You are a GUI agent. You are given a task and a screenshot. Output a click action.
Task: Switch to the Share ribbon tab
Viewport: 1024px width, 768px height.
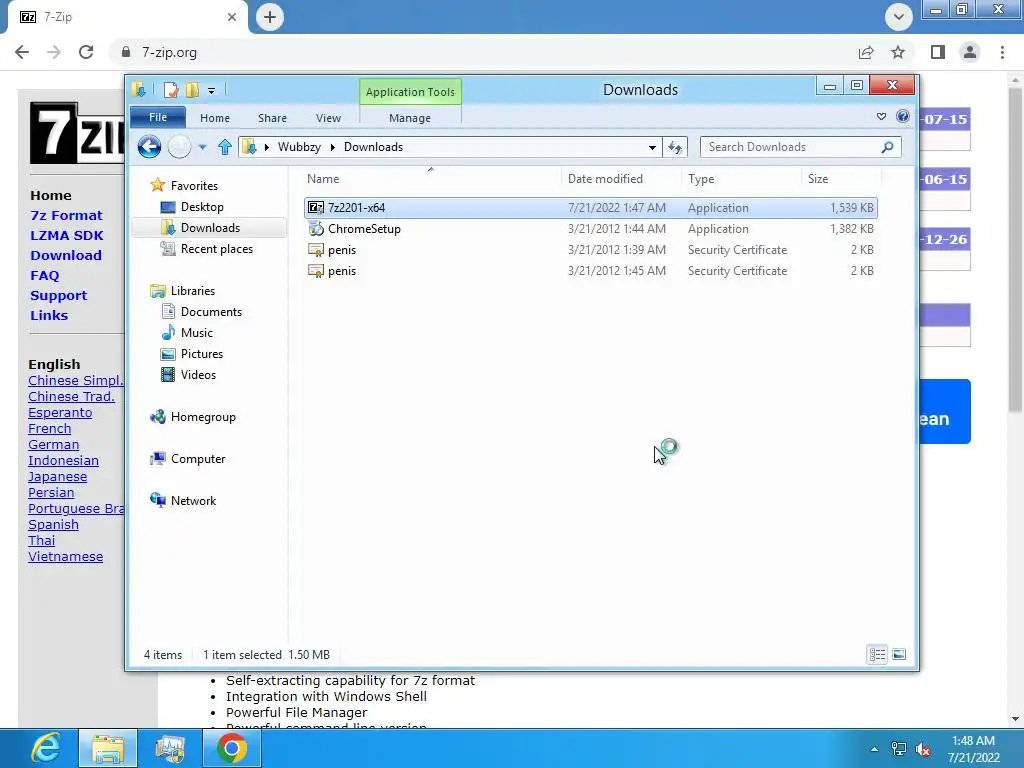(x=272, y=118)
